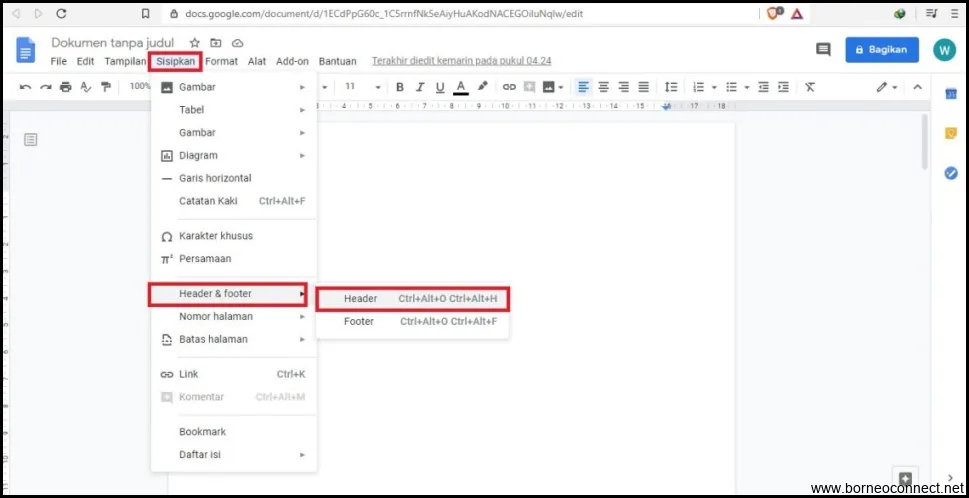Star the document
Viewport: 969px width, 498px height.
click(x=195, y=43)
